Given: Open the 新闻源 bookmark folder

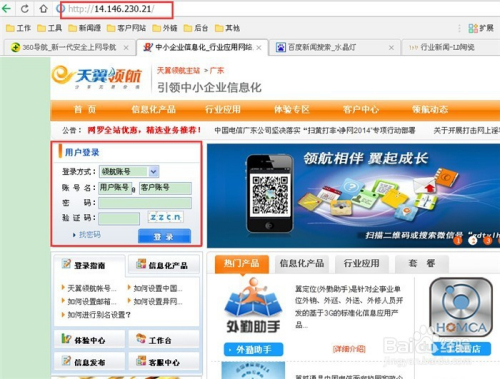Looking at the screenshot, I should click(85, 28).
